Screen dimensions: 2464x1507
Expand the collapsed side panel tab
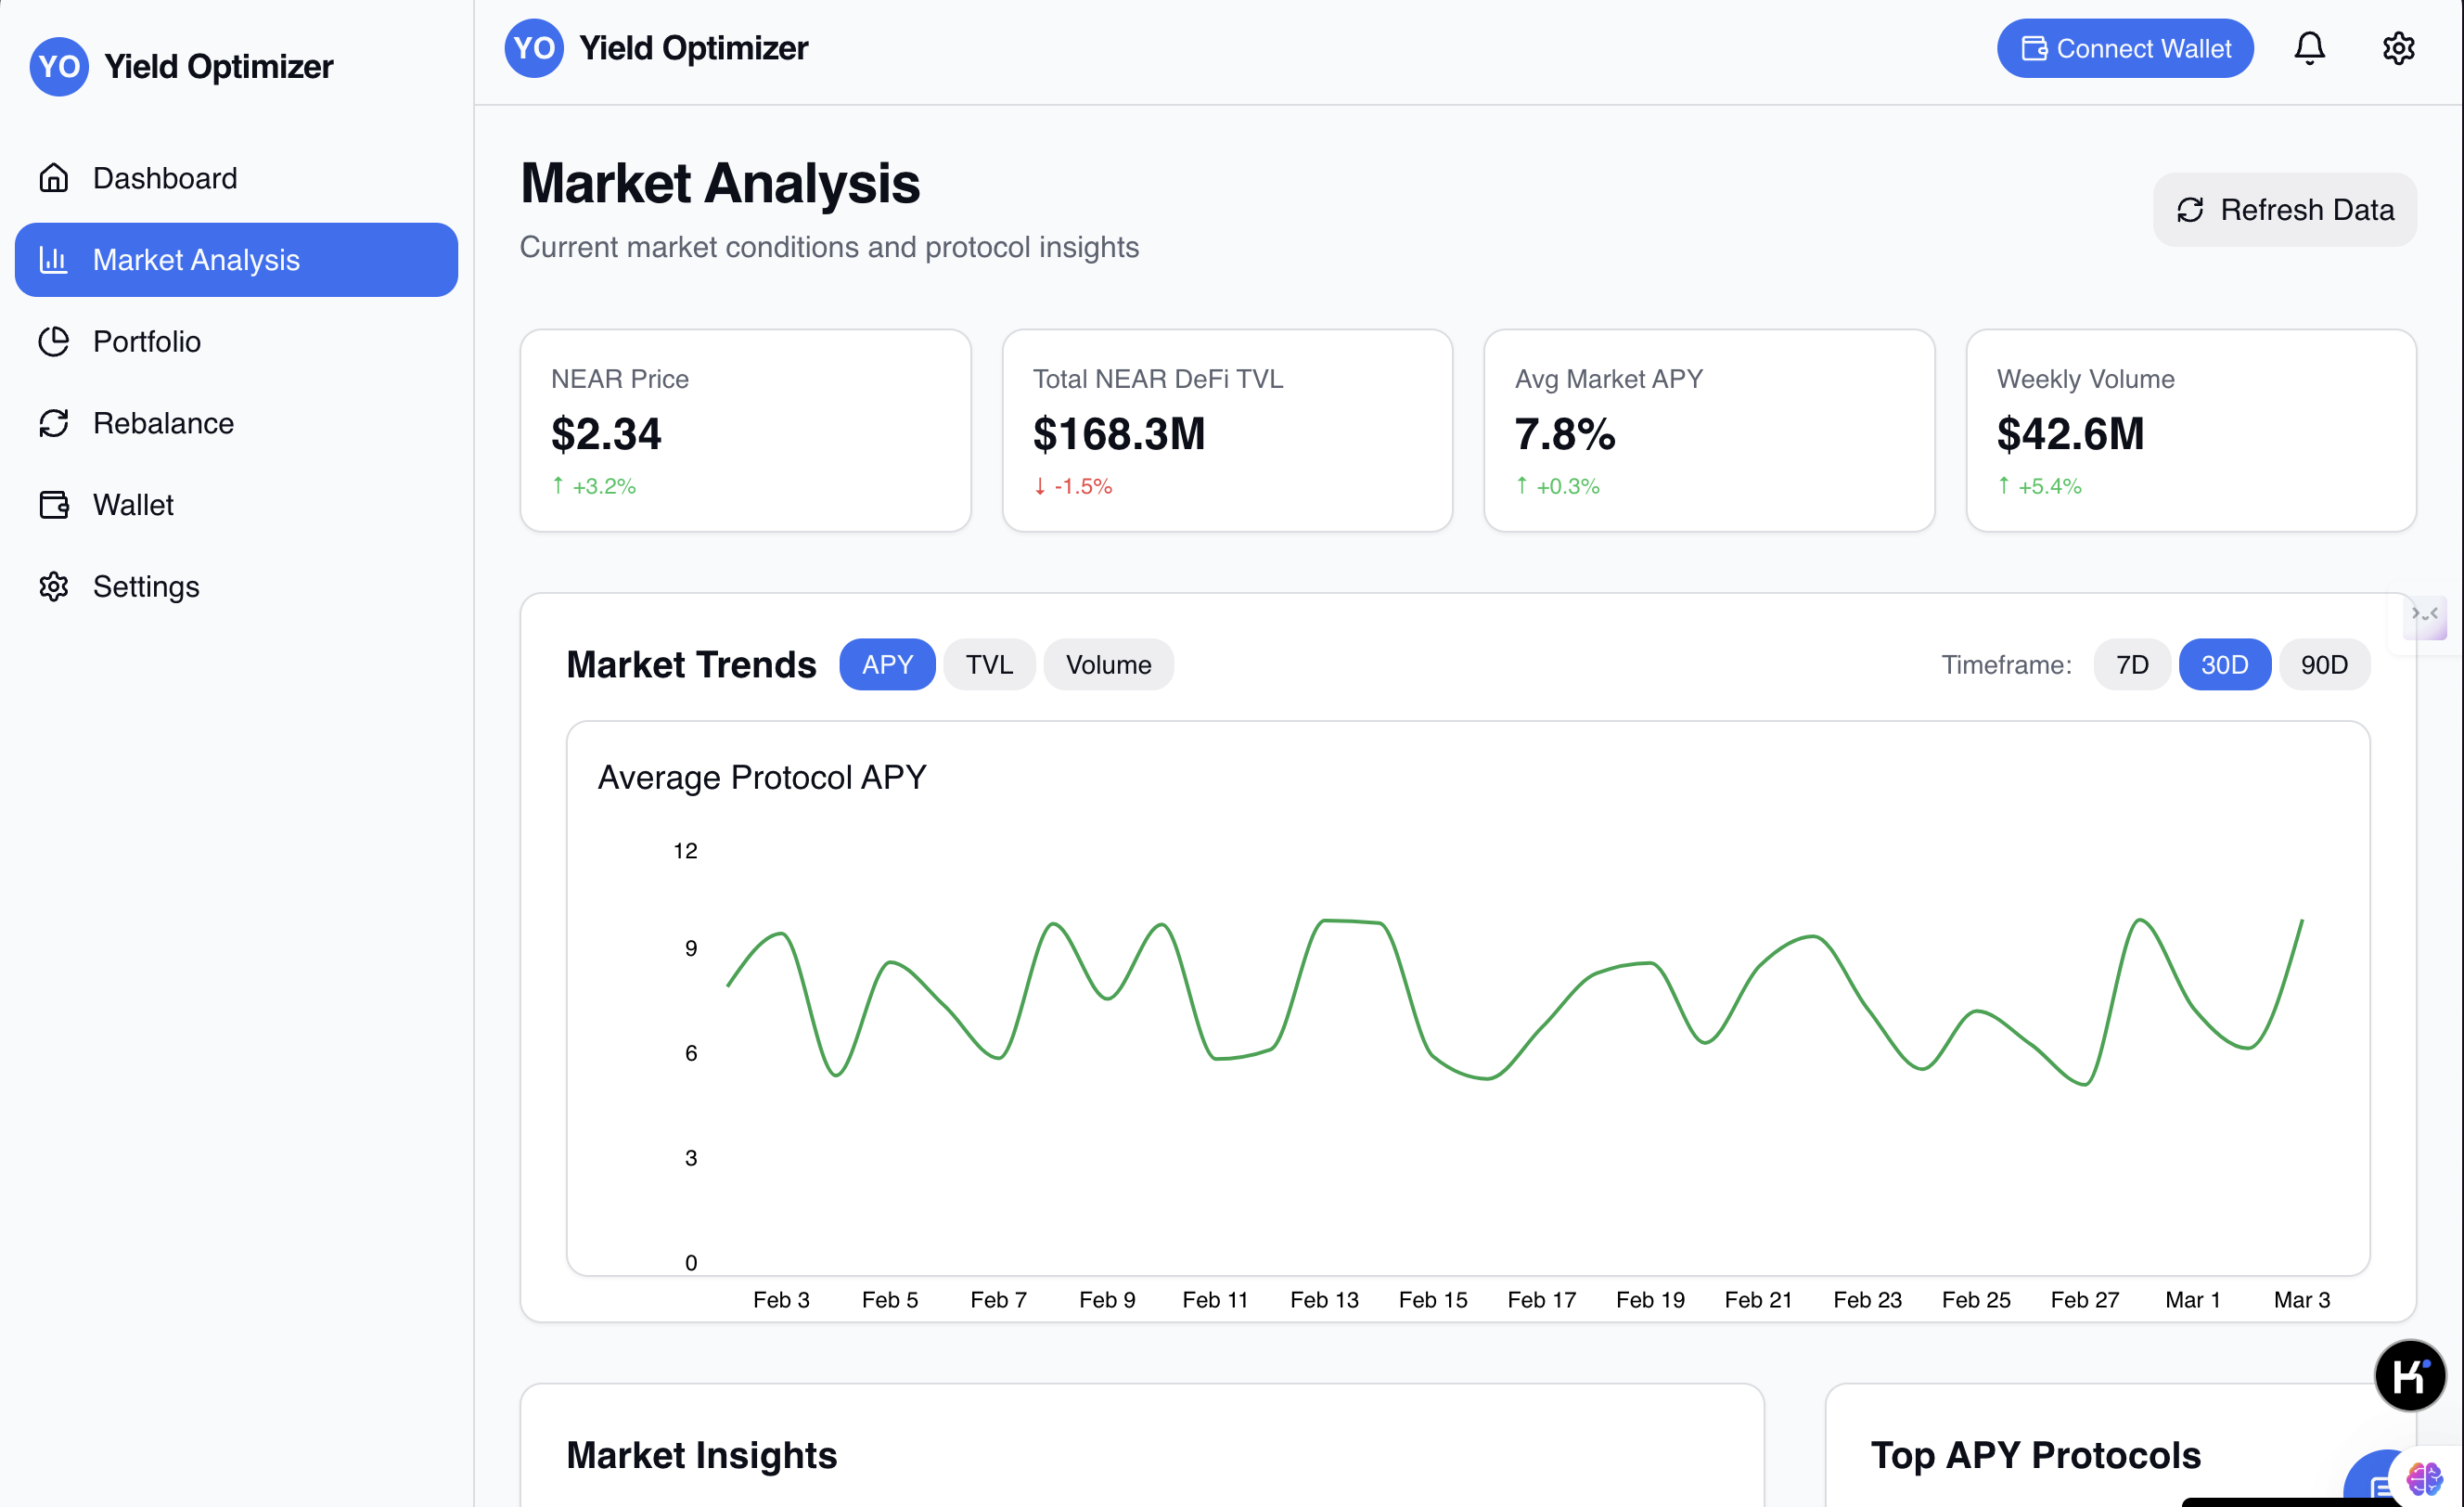2424,616
